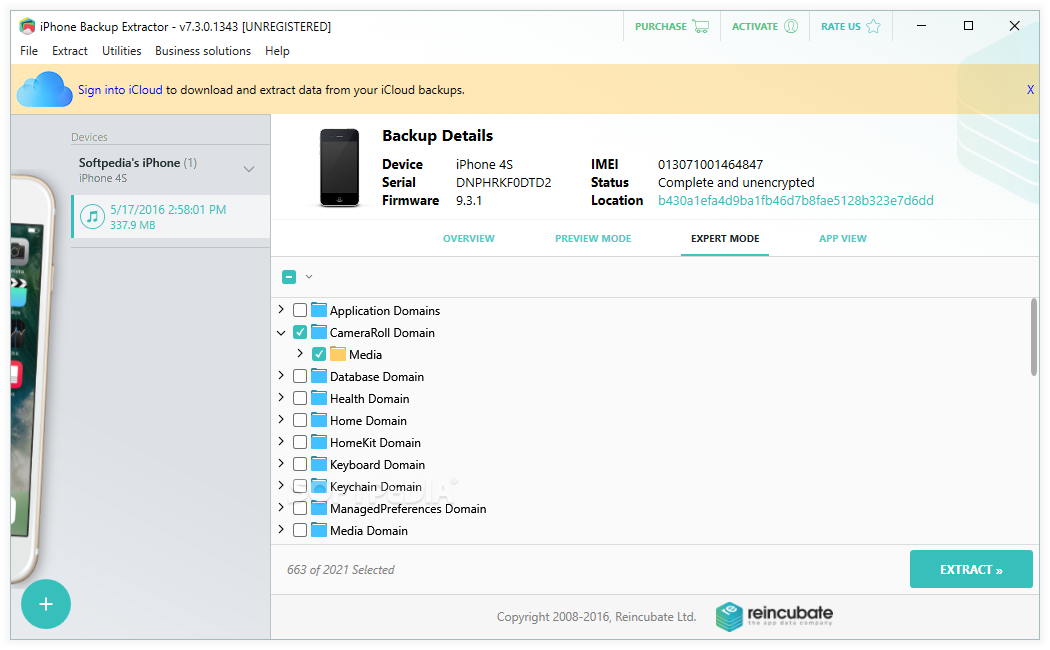Open the Utilities menu
Viewport: 1050px width, 650px height.
tap(121, 51)
